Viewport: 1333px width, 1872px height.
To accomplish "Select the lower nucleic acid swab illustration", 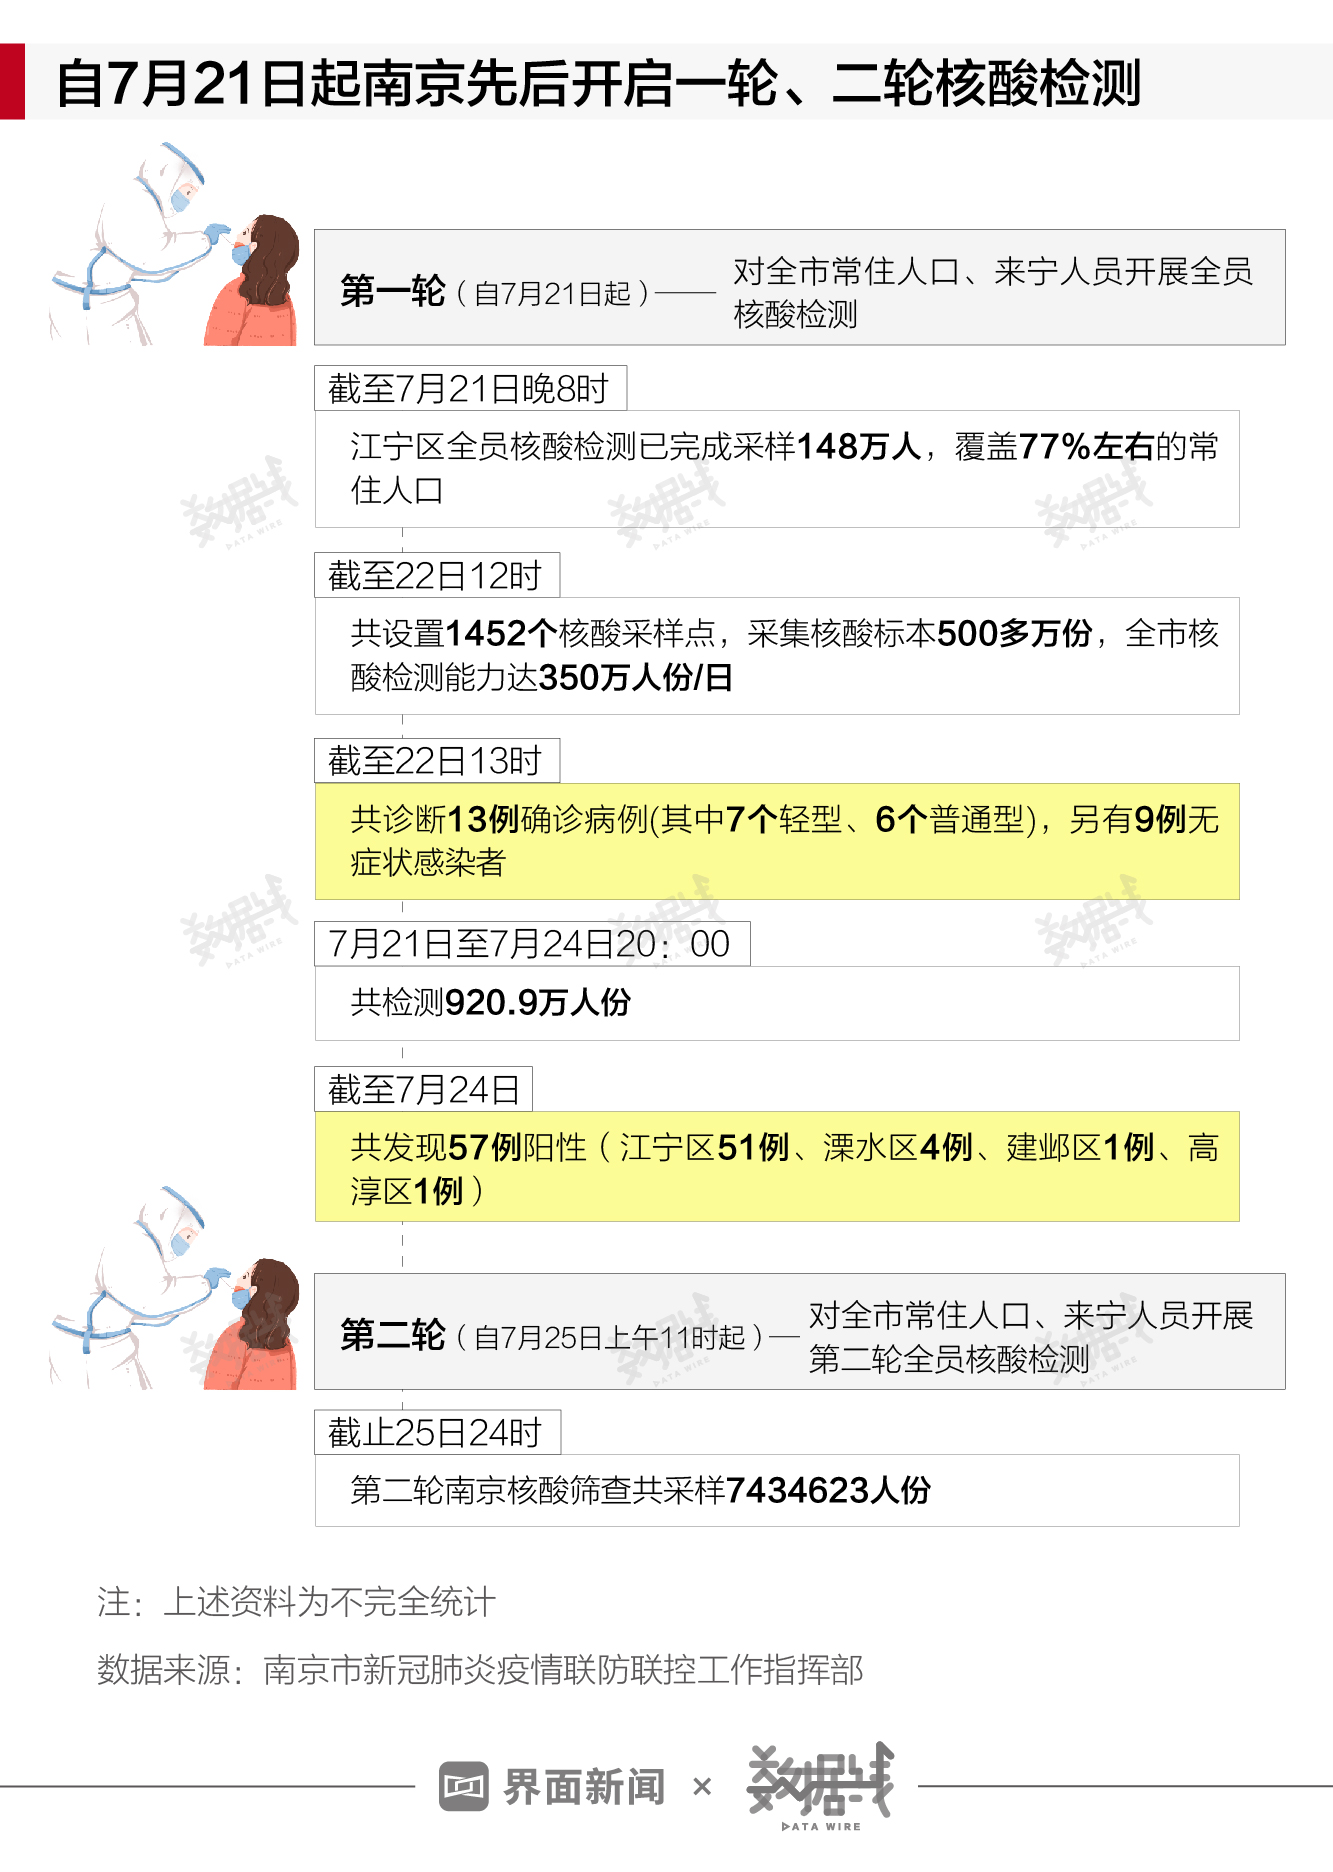I will [175, 1288].
